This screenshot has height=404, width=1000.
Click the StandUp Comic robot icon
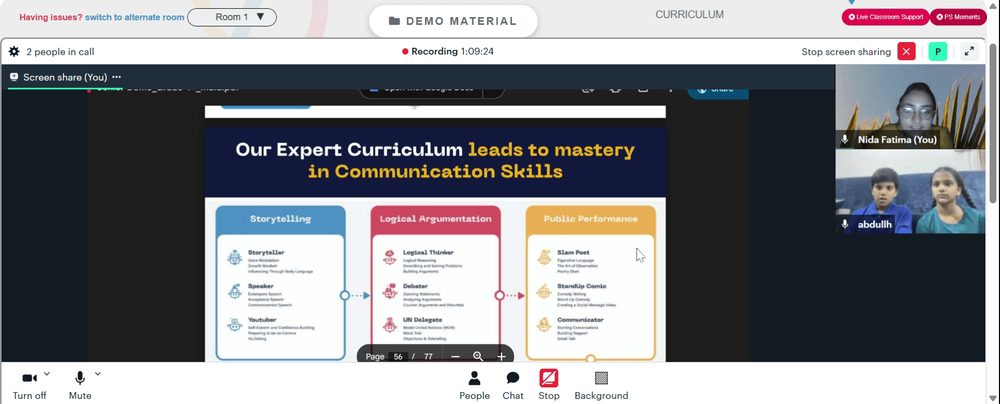[544, 291]
